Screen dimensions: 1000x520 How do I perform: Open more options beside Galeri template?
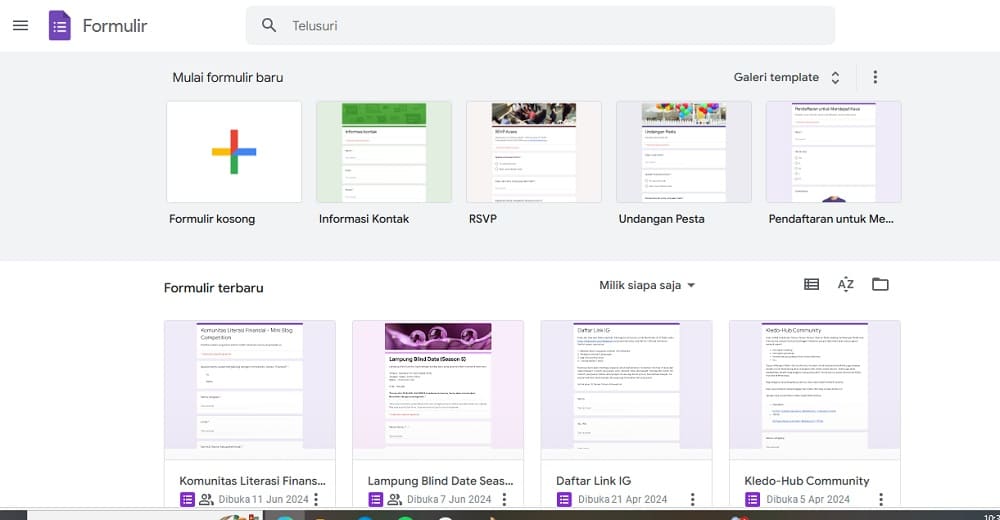click(875, 77)
